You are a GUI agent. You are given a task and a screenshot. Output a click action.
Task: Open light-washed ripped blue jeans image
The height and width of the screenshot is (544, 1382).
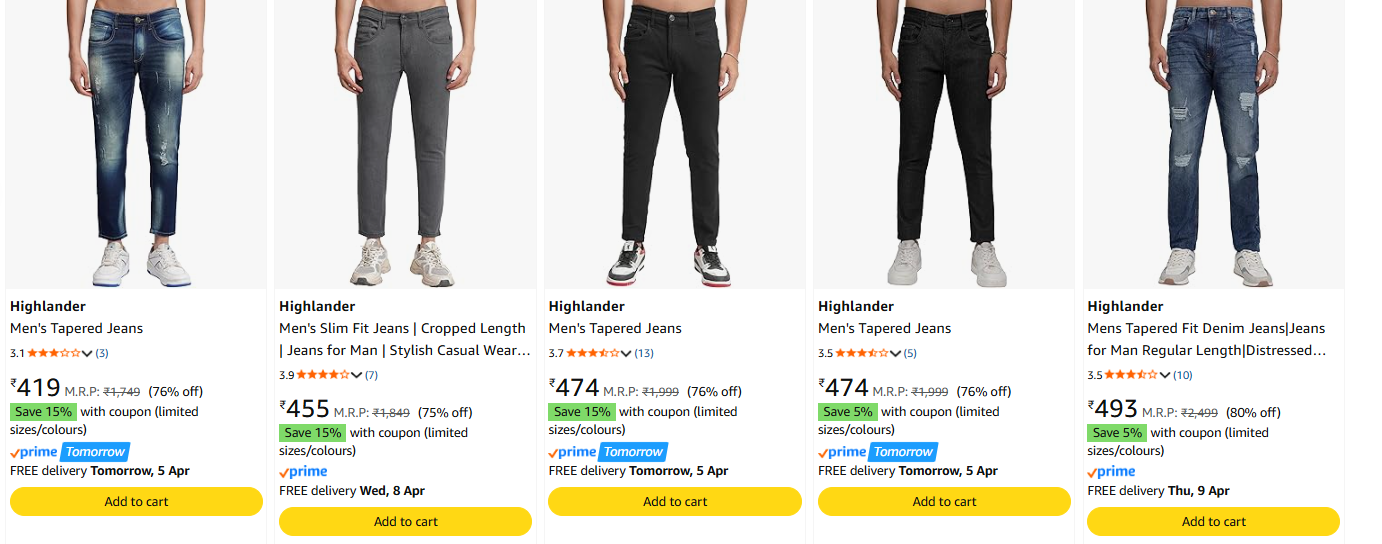[x=136, y=145]
